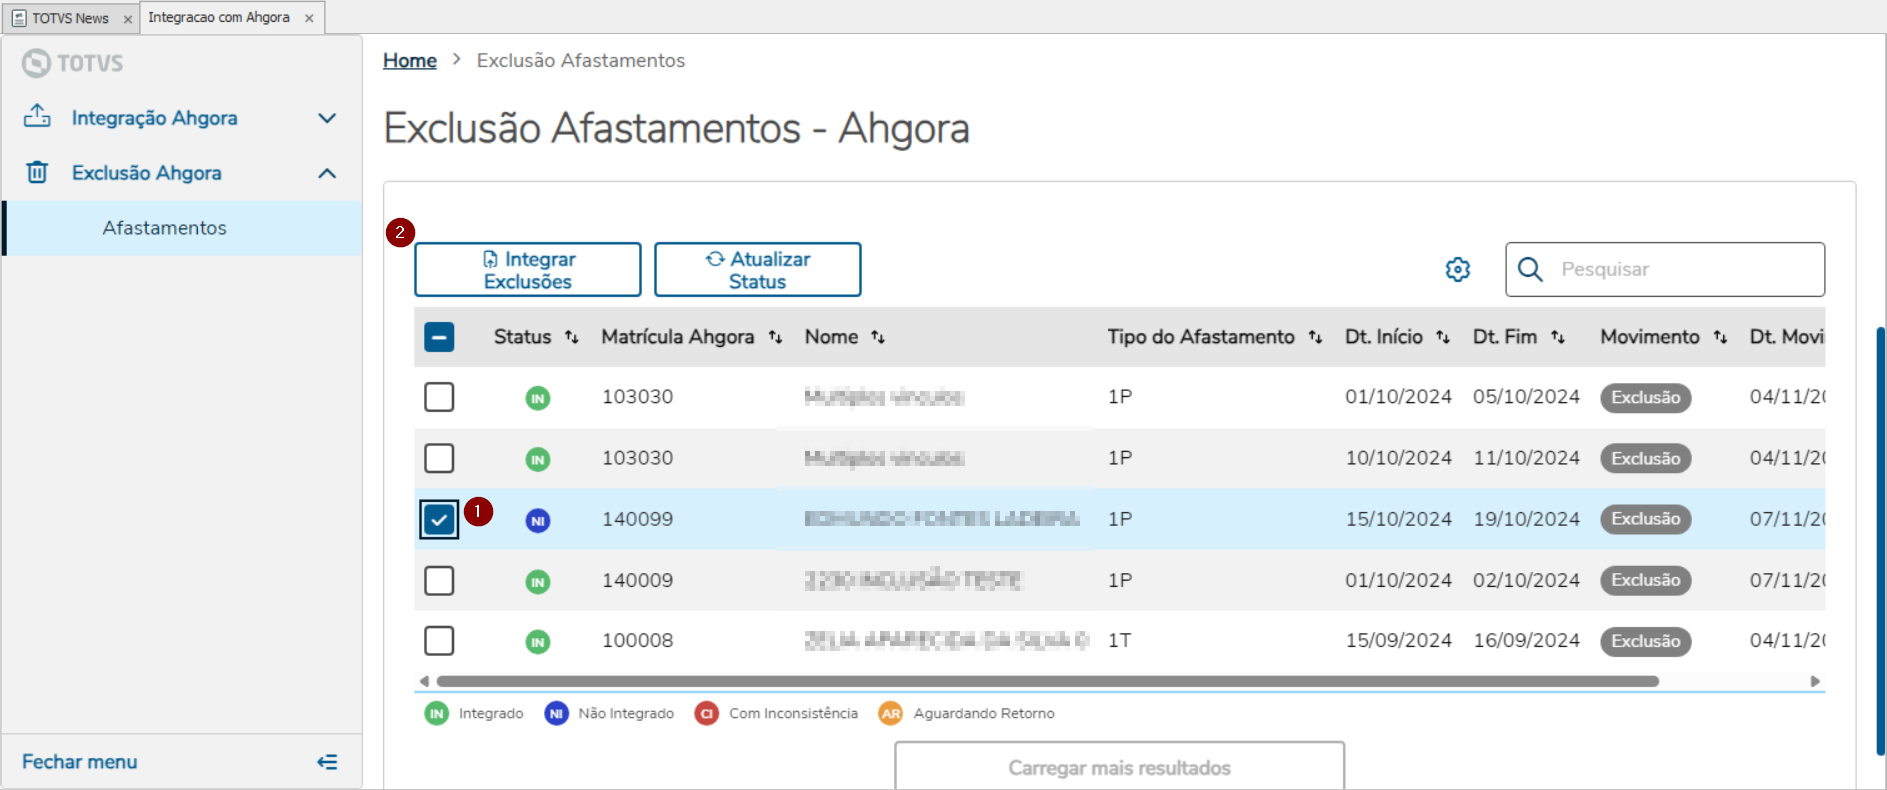This screenshot has height=790, width=1887.
Task: Click Exclusão tag for matrícula 140099
Action: 1646,519
